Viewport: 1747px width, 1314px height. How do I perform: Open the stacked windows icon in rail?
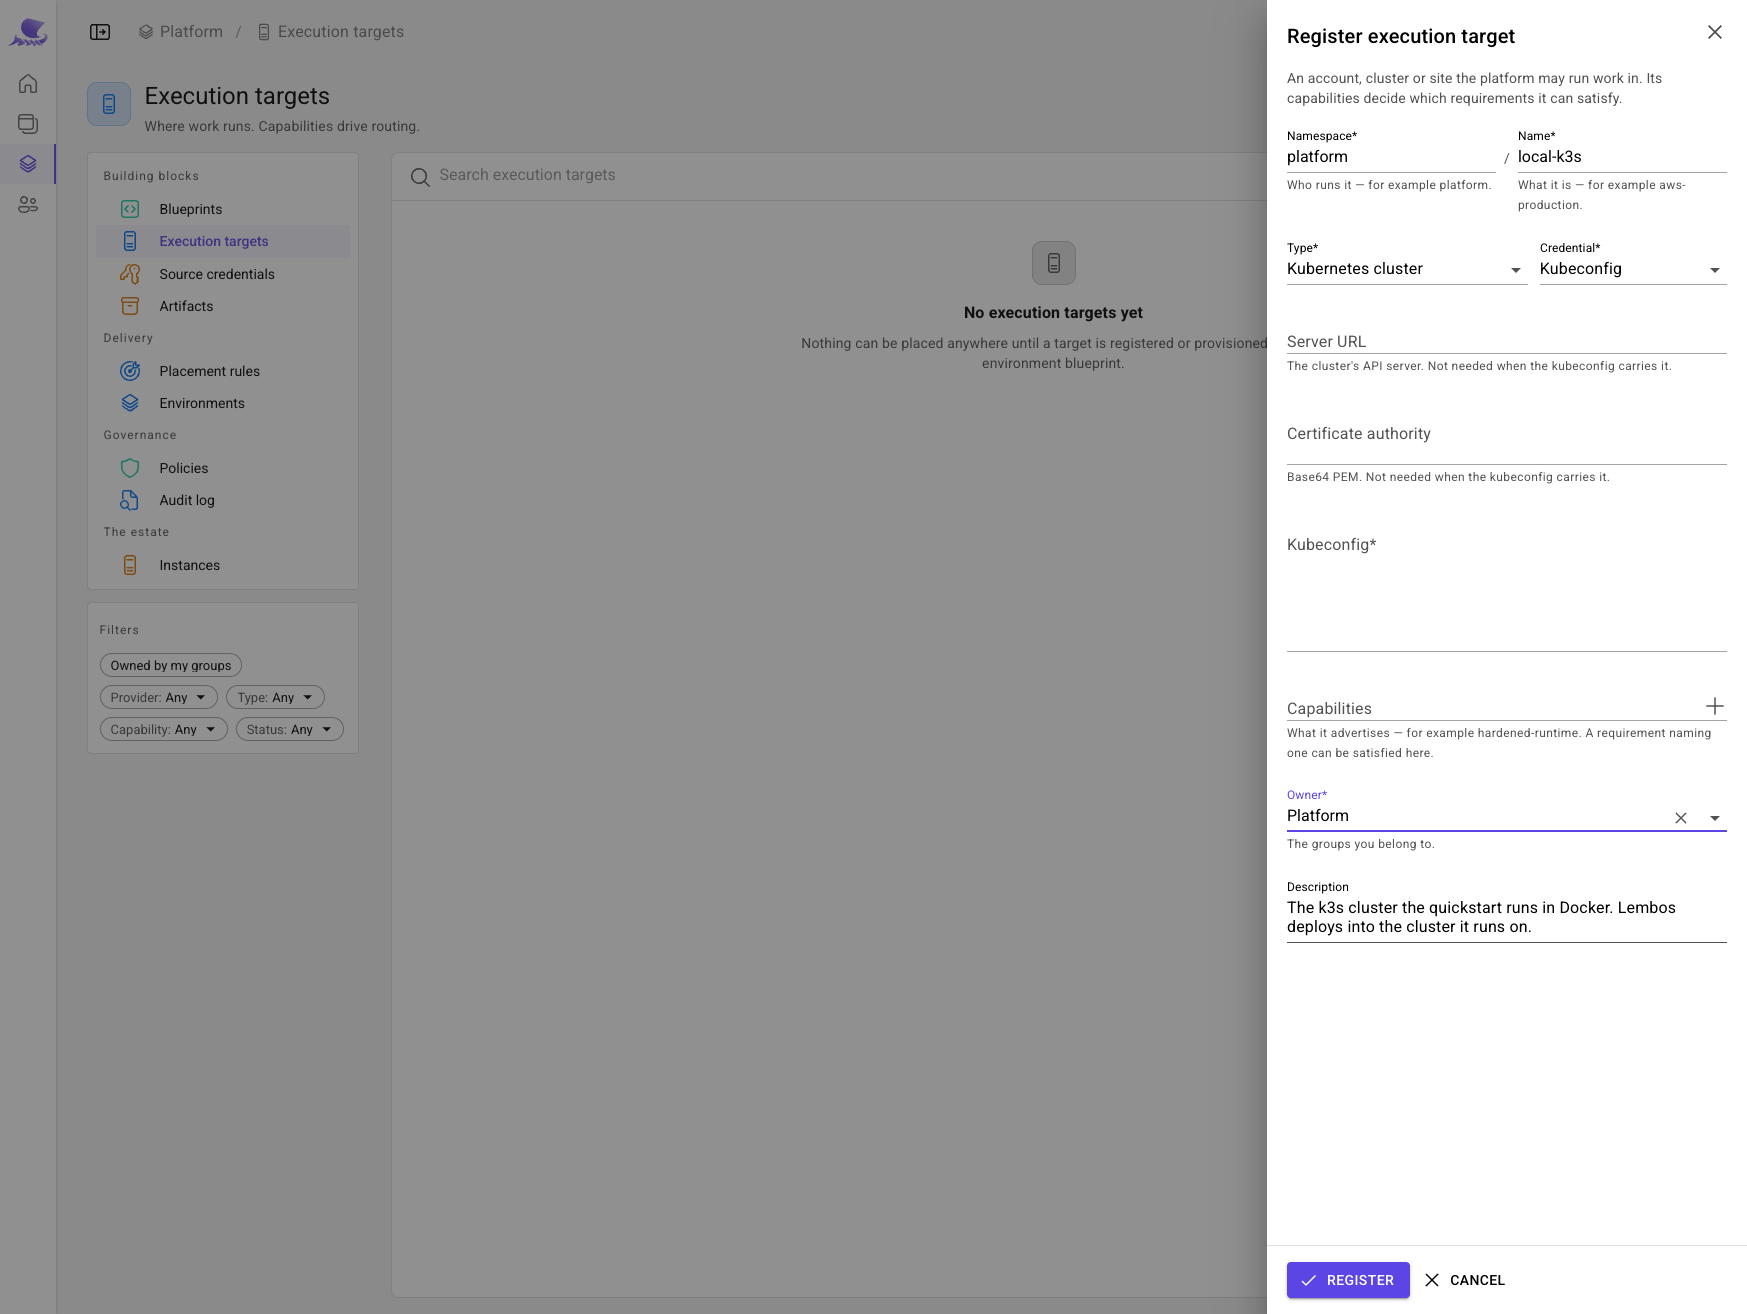(x=28, y=124)
